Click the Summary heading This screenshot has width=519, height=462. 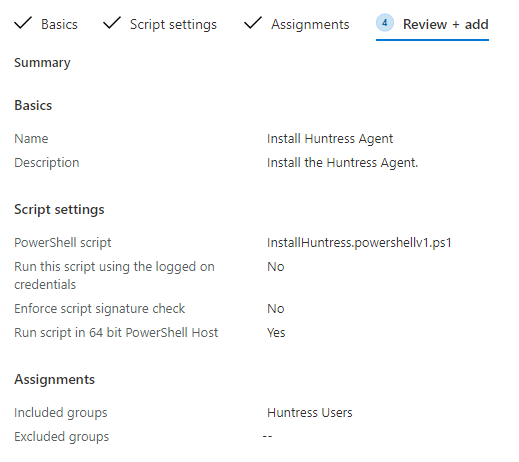42,63
